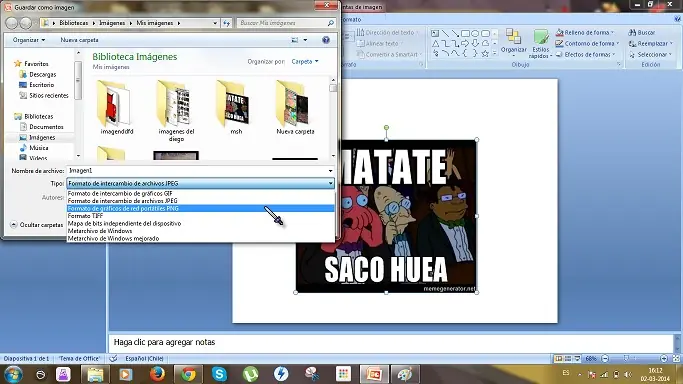Image resolution: width=683 pixels, height=384 pixels.
Task: Click Nueva carpeta button
Action: pyautogui.click(x=79, y=40)
